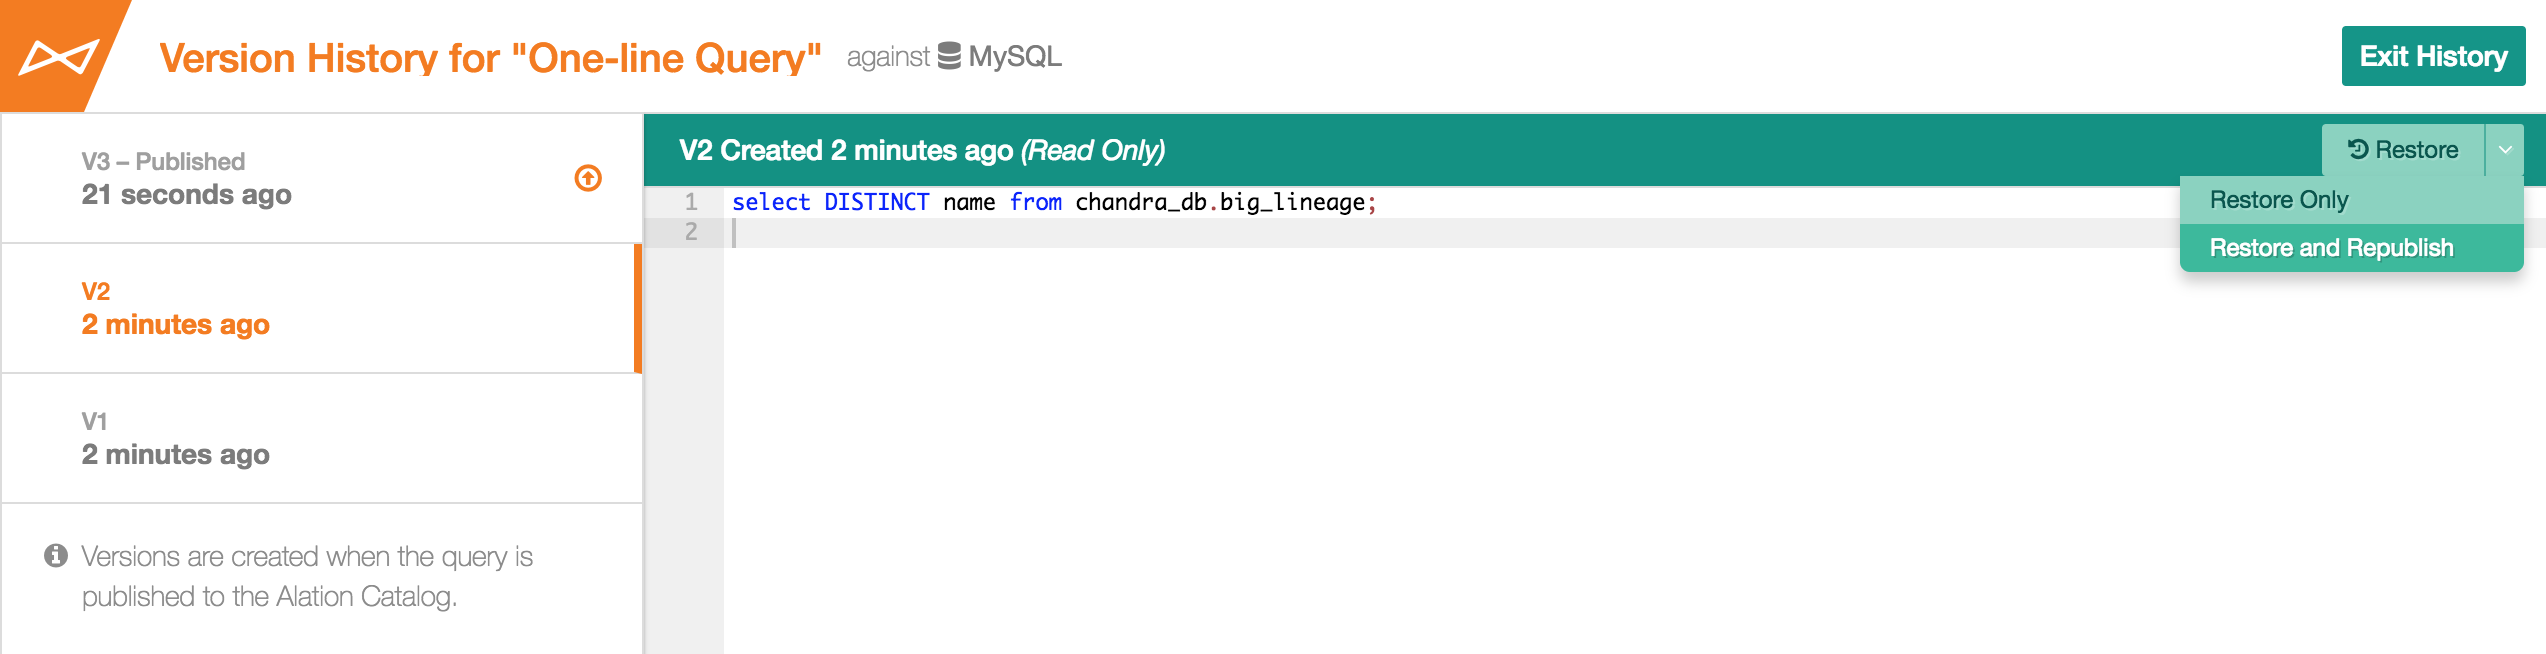Click the info icon beside versions note

[x=56, y=555]
